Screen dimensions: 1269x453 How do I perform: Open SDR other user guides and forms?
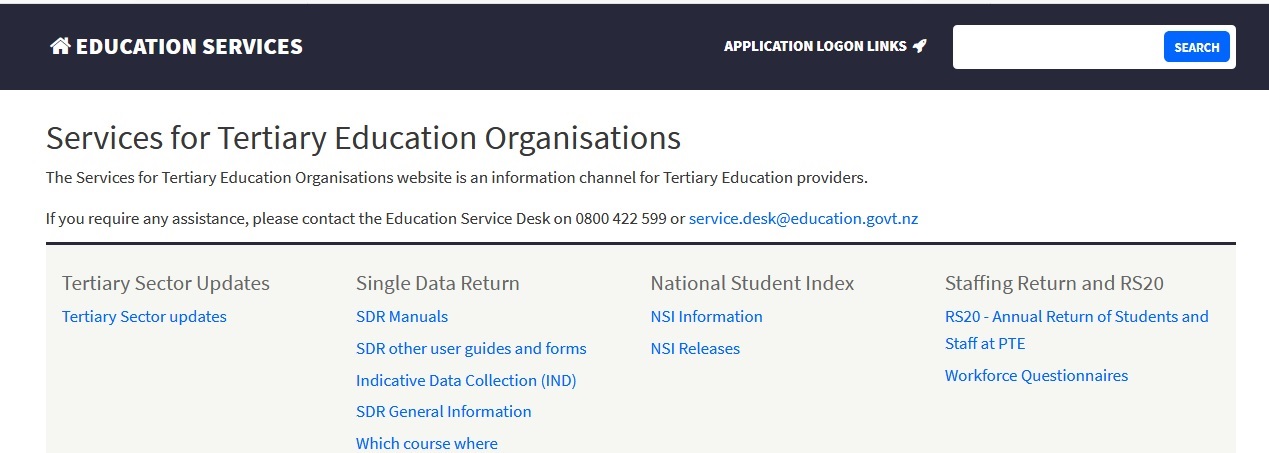tap(471, 349)
